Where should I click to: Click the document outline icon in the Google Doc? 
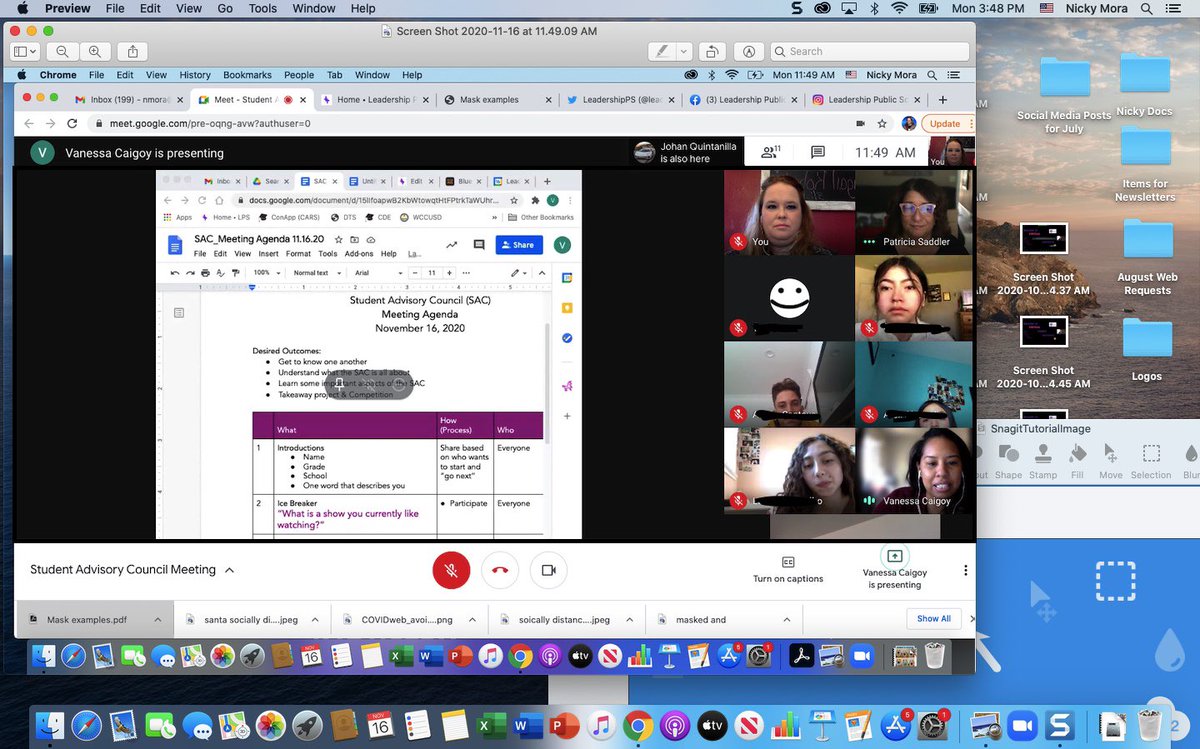click(179, 313)
